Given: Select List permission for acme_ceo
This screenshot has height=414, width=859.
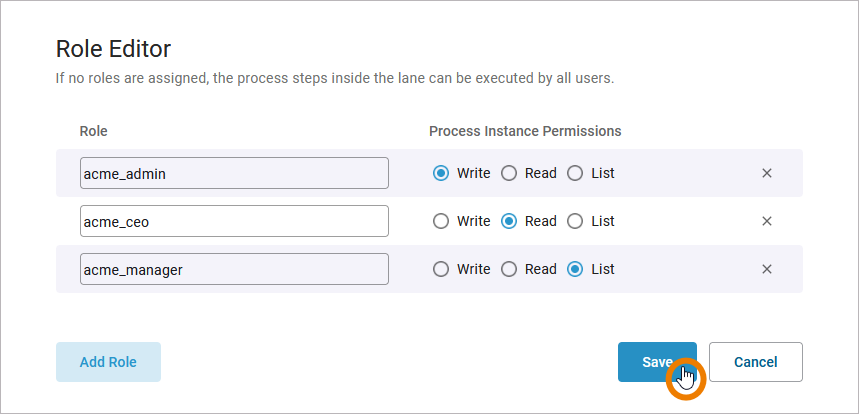Looking at the screenshot, I should [575, 221].
